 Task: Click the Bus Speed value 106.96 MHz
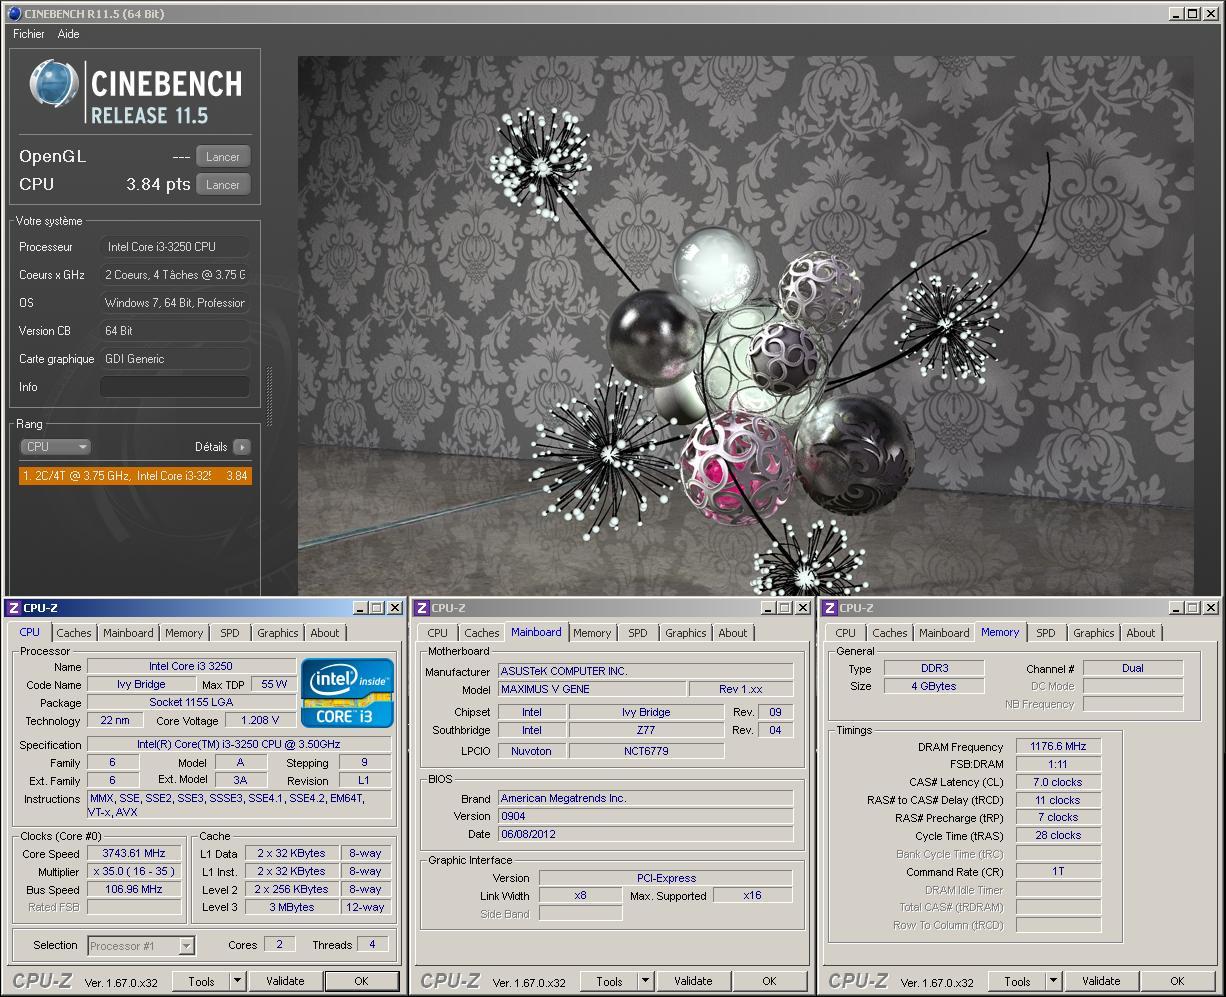(134, 890)
